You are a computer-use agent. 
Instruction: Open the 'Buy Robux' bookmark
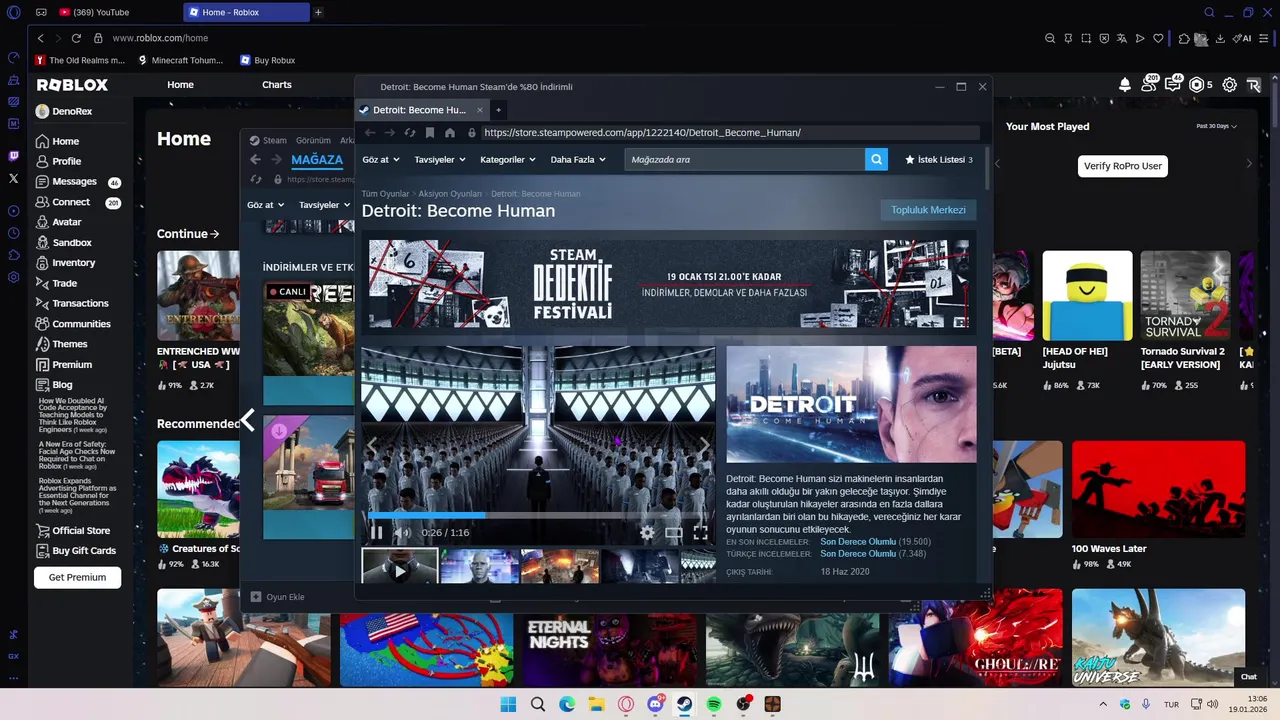click(267, 60)
